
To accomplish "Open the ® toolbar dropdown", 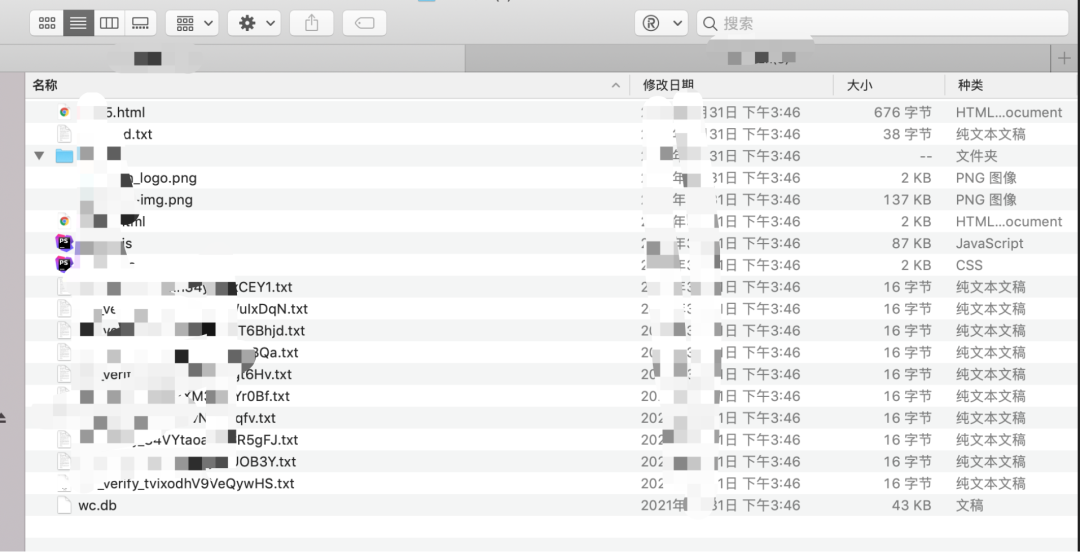I will (661, 23).
